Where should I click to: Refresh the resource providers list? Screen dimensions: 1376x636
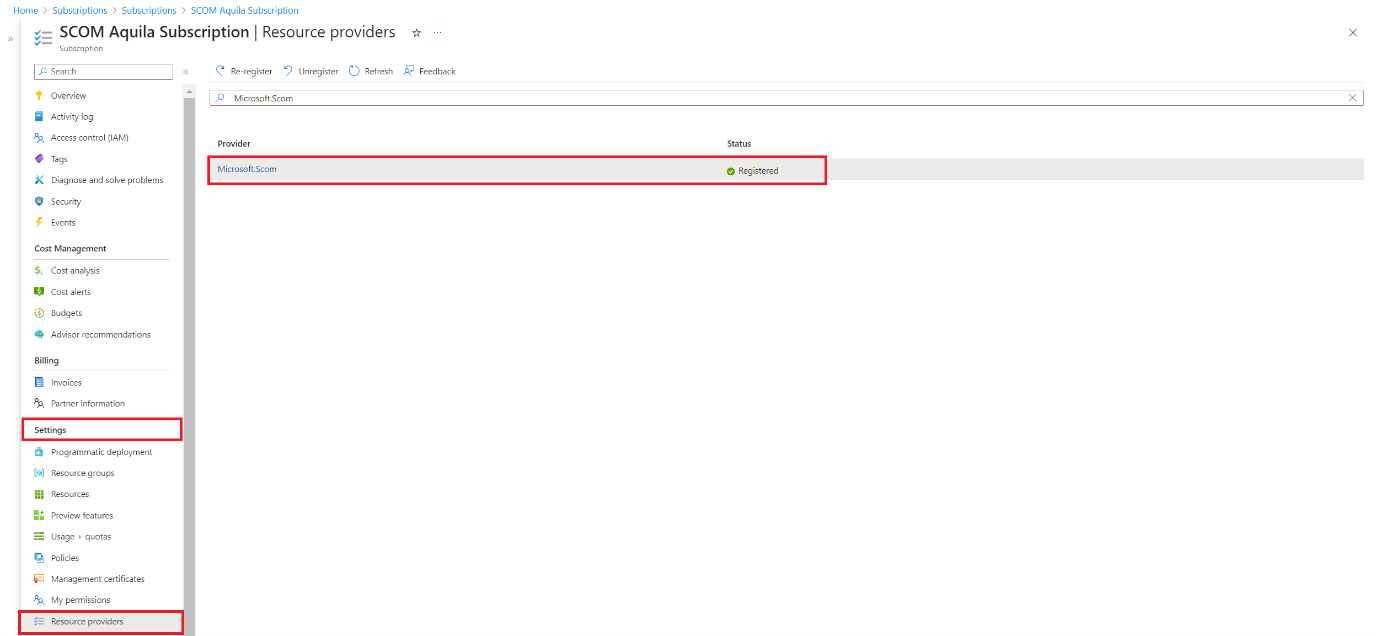pos(370,71)
